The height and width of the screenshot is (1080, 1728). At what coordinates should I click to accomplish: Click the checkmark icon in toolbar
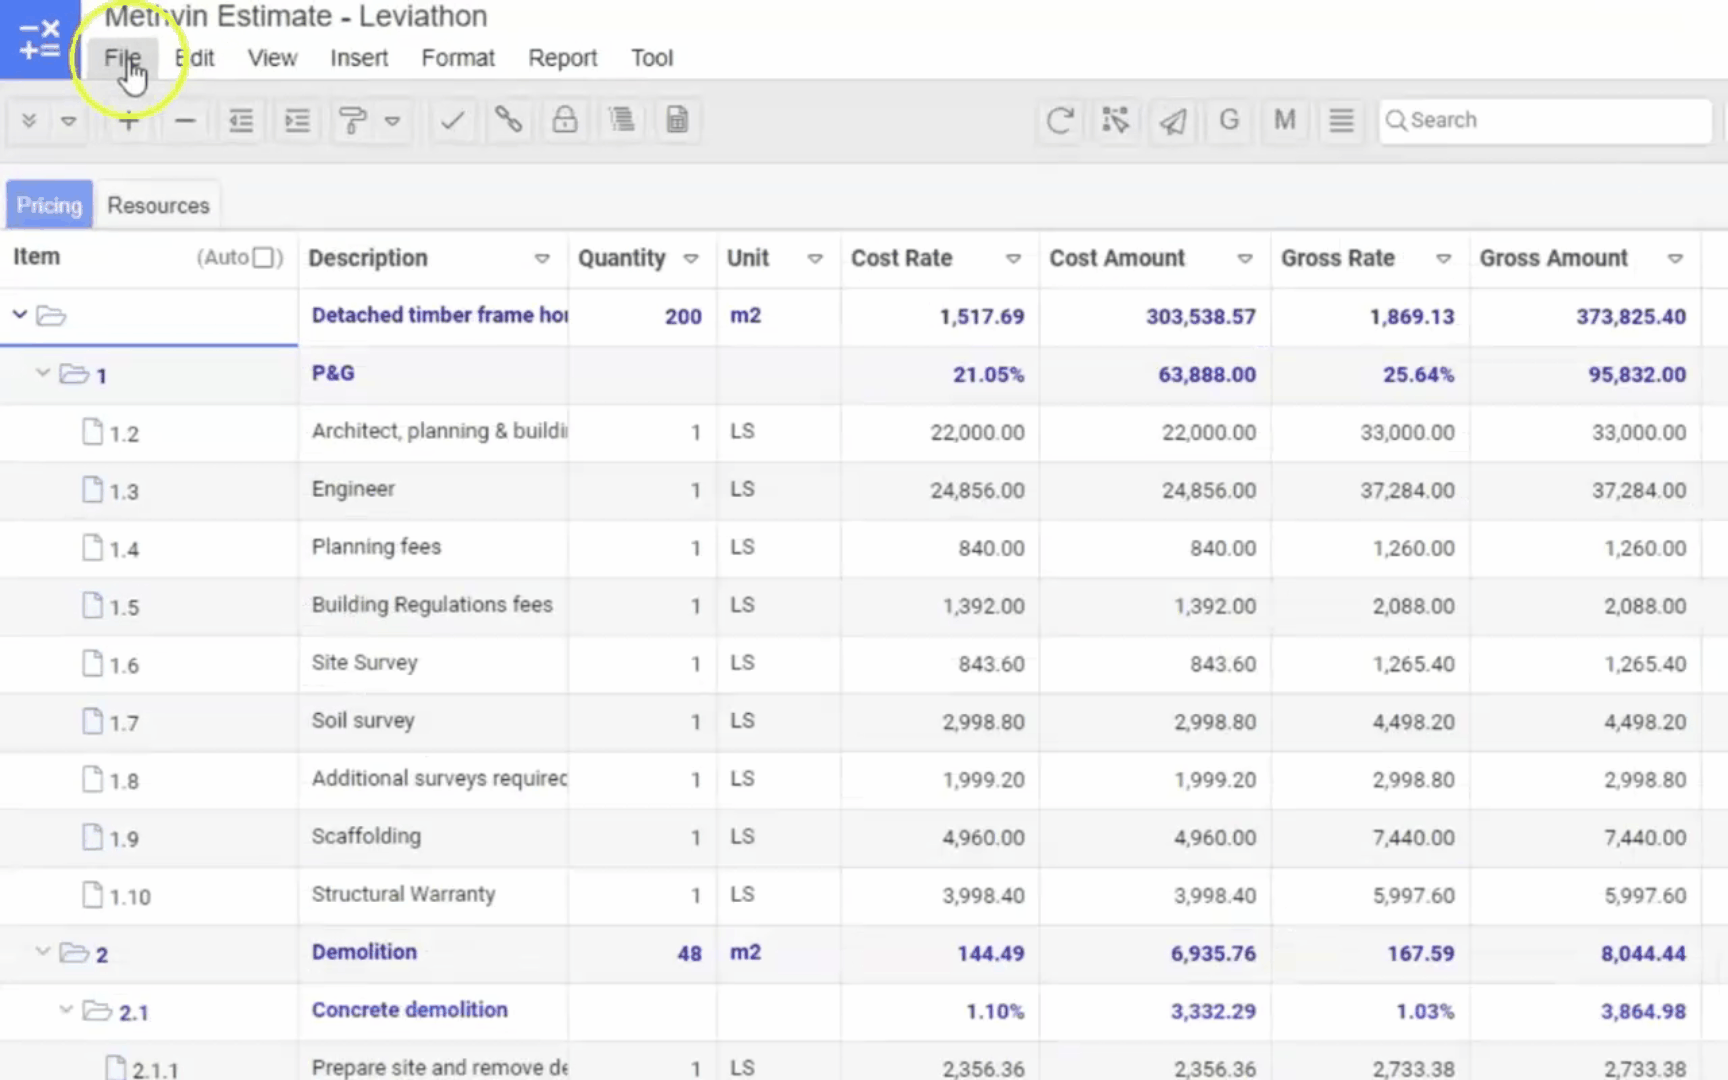point(452,121)
